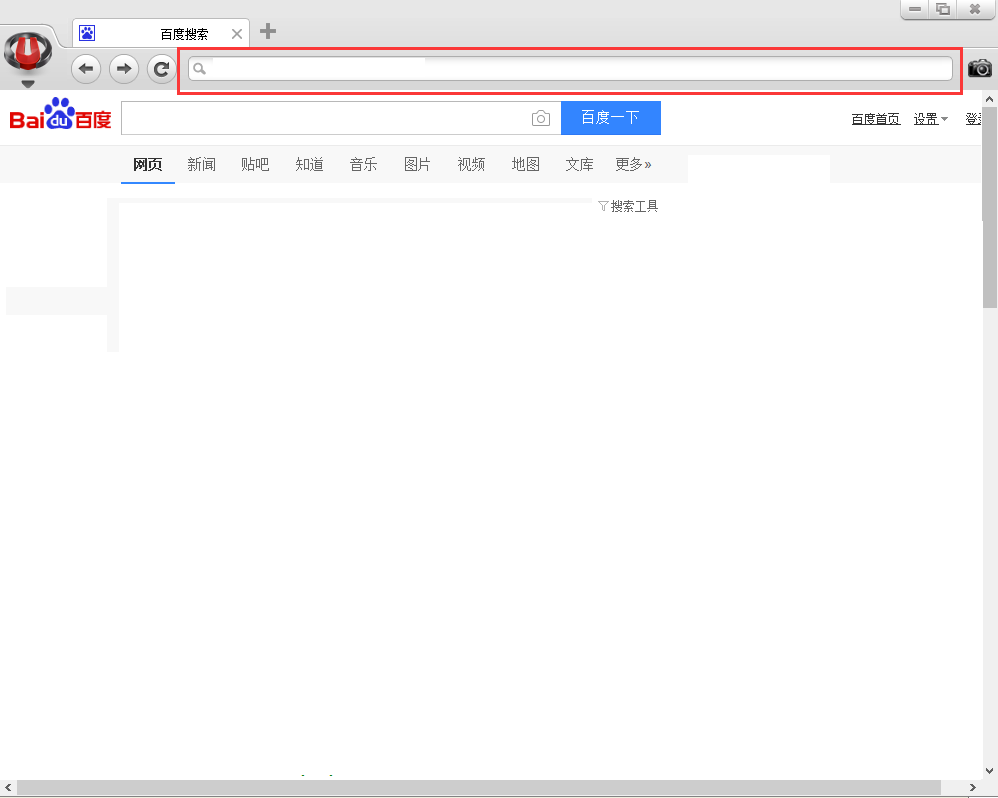998x798 pixels.
Task: Open 搜索工具 search tools
Action: click(x=635, y=206)
